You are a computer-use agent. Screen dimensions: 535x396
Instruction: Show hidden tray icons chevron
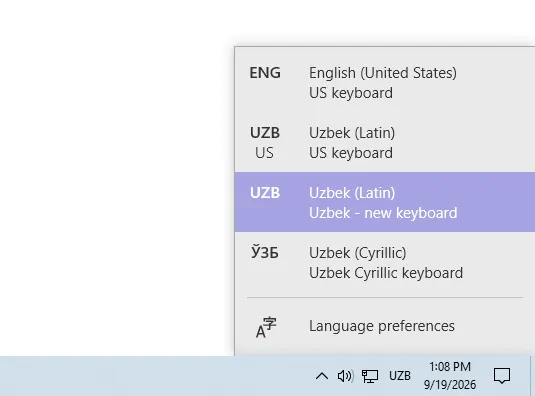point(322,376)
